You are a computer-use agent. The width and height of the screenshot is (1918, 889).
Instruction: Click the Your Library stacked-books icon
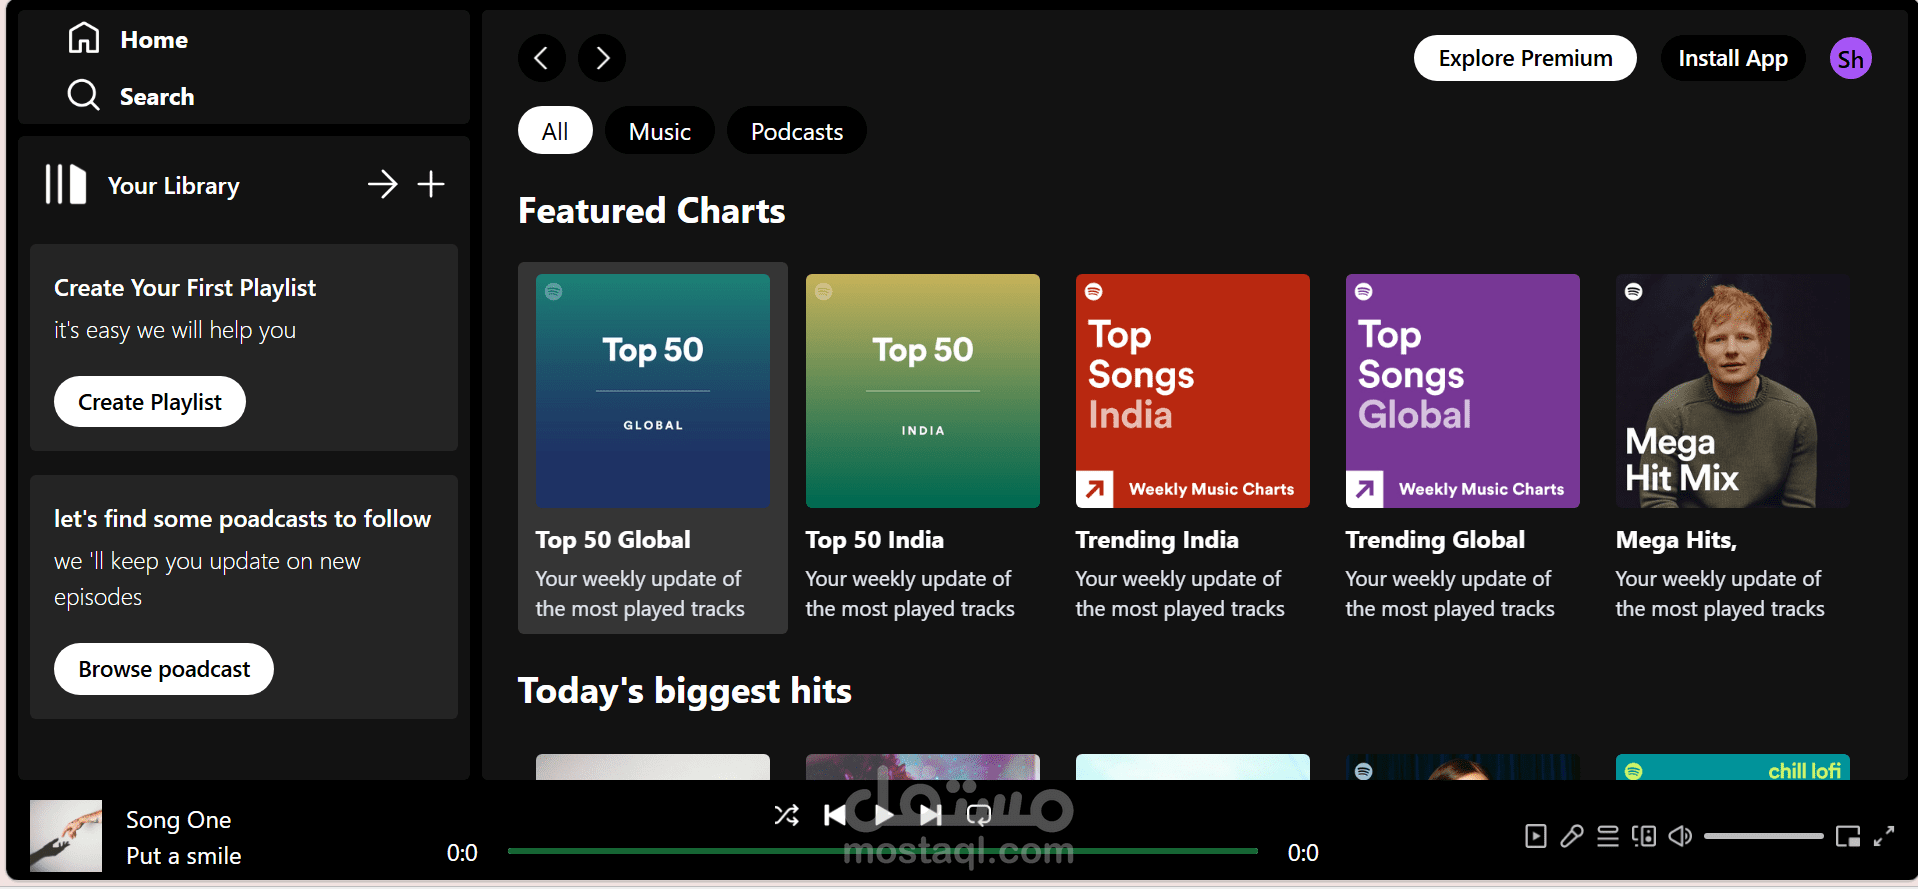pos(66,185)
